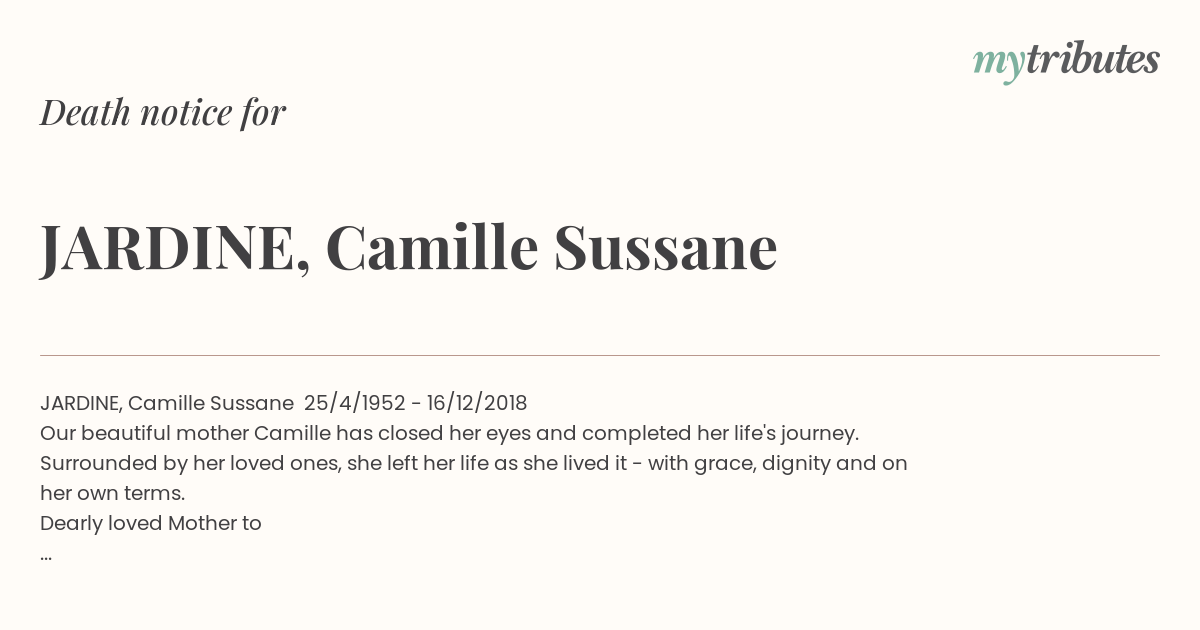
Task: Click the green "my" in the logo
Action: point(998,65)
